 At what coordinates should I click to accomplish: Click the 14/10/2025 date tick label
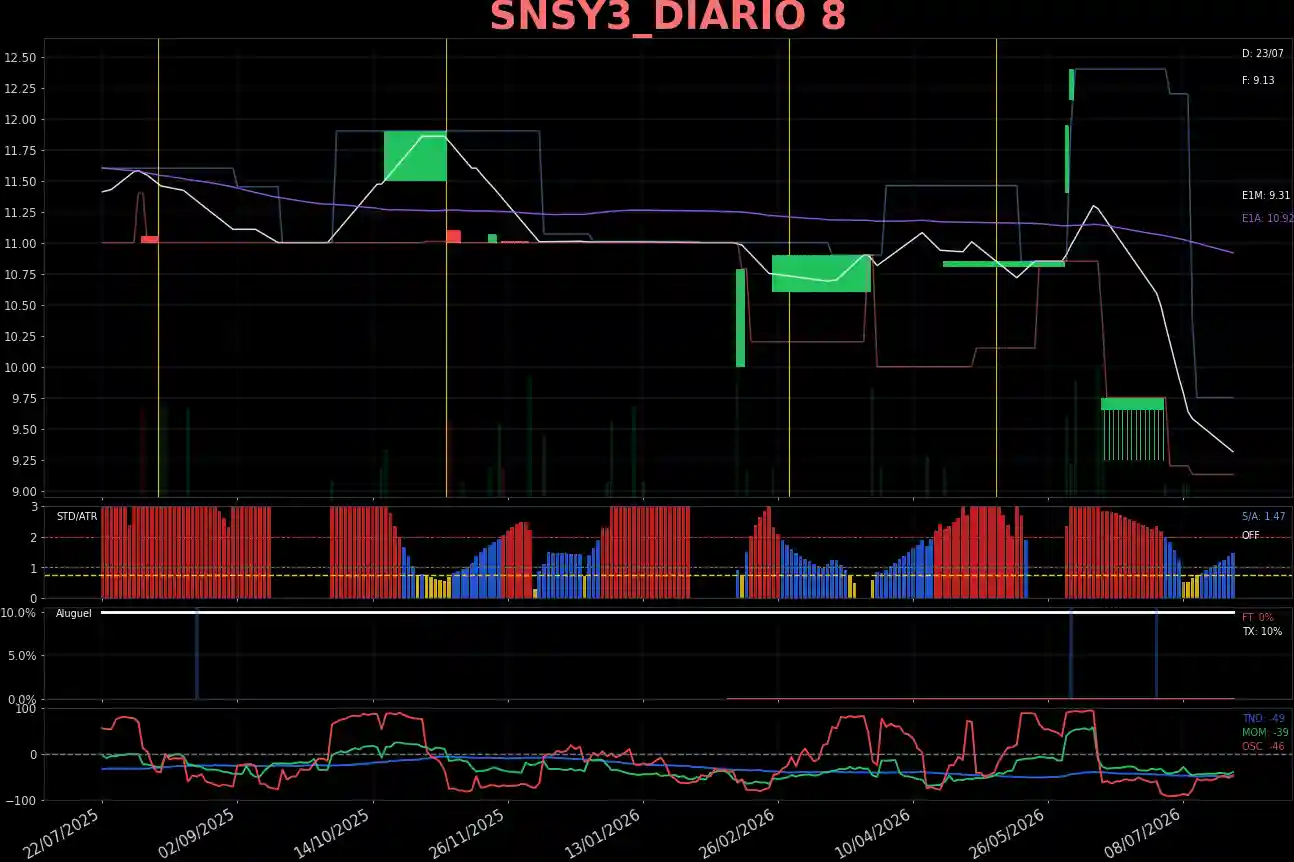pyautogui.click(x=333, y=833)
